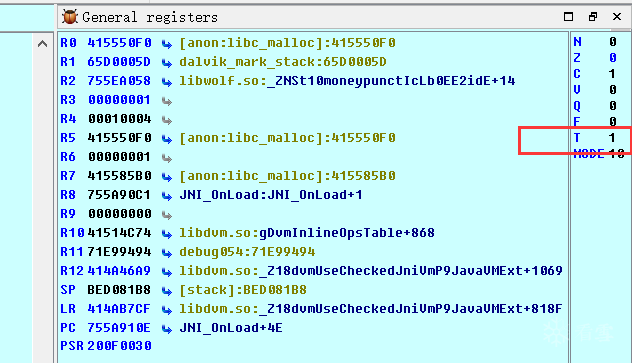632x363 pixels.
Task: Follow the jump arrow next to SP
Action: pyautogui.click(x=166, y=290)
